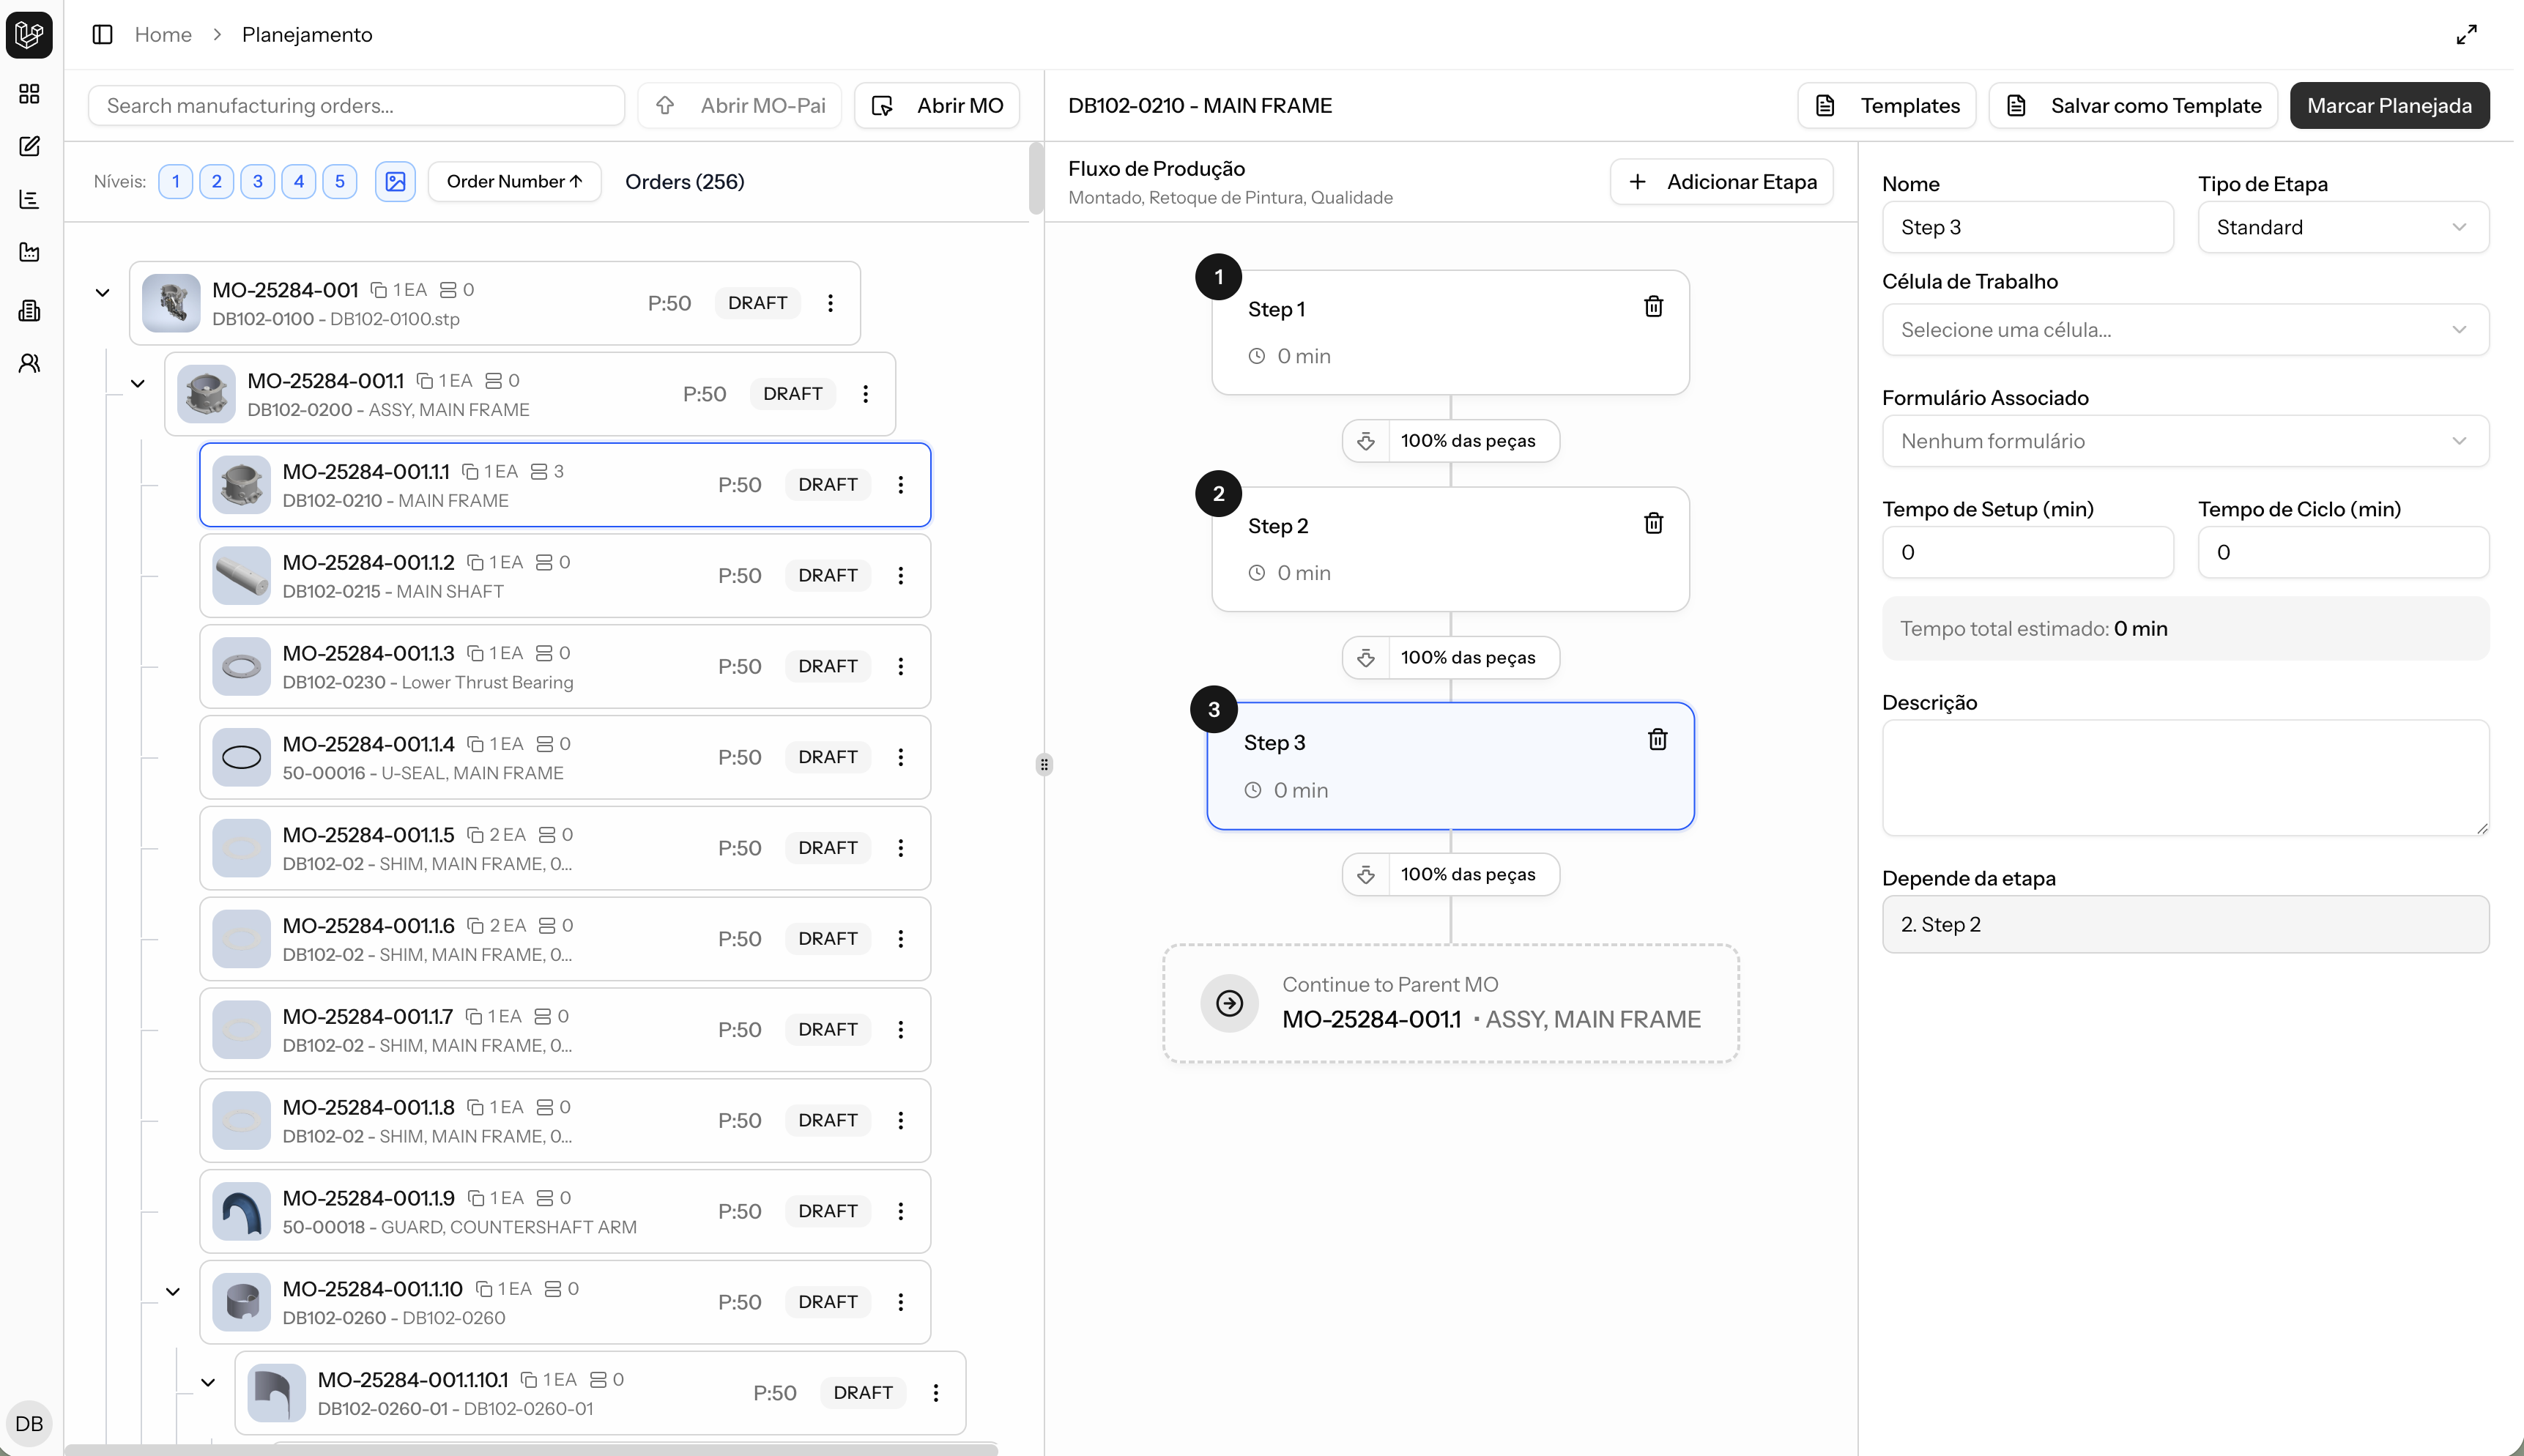The image size is (2524, 1456).
Task: Open options menu for MO-25284-001.1.2
Action: click(x=900, y=575)
